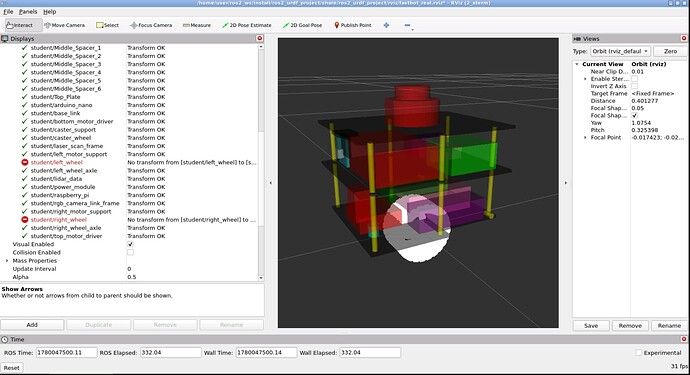Click the Reset button
The width and height of the screenshot is (690, 375).
pyautogui.click(x=12, y=368)
